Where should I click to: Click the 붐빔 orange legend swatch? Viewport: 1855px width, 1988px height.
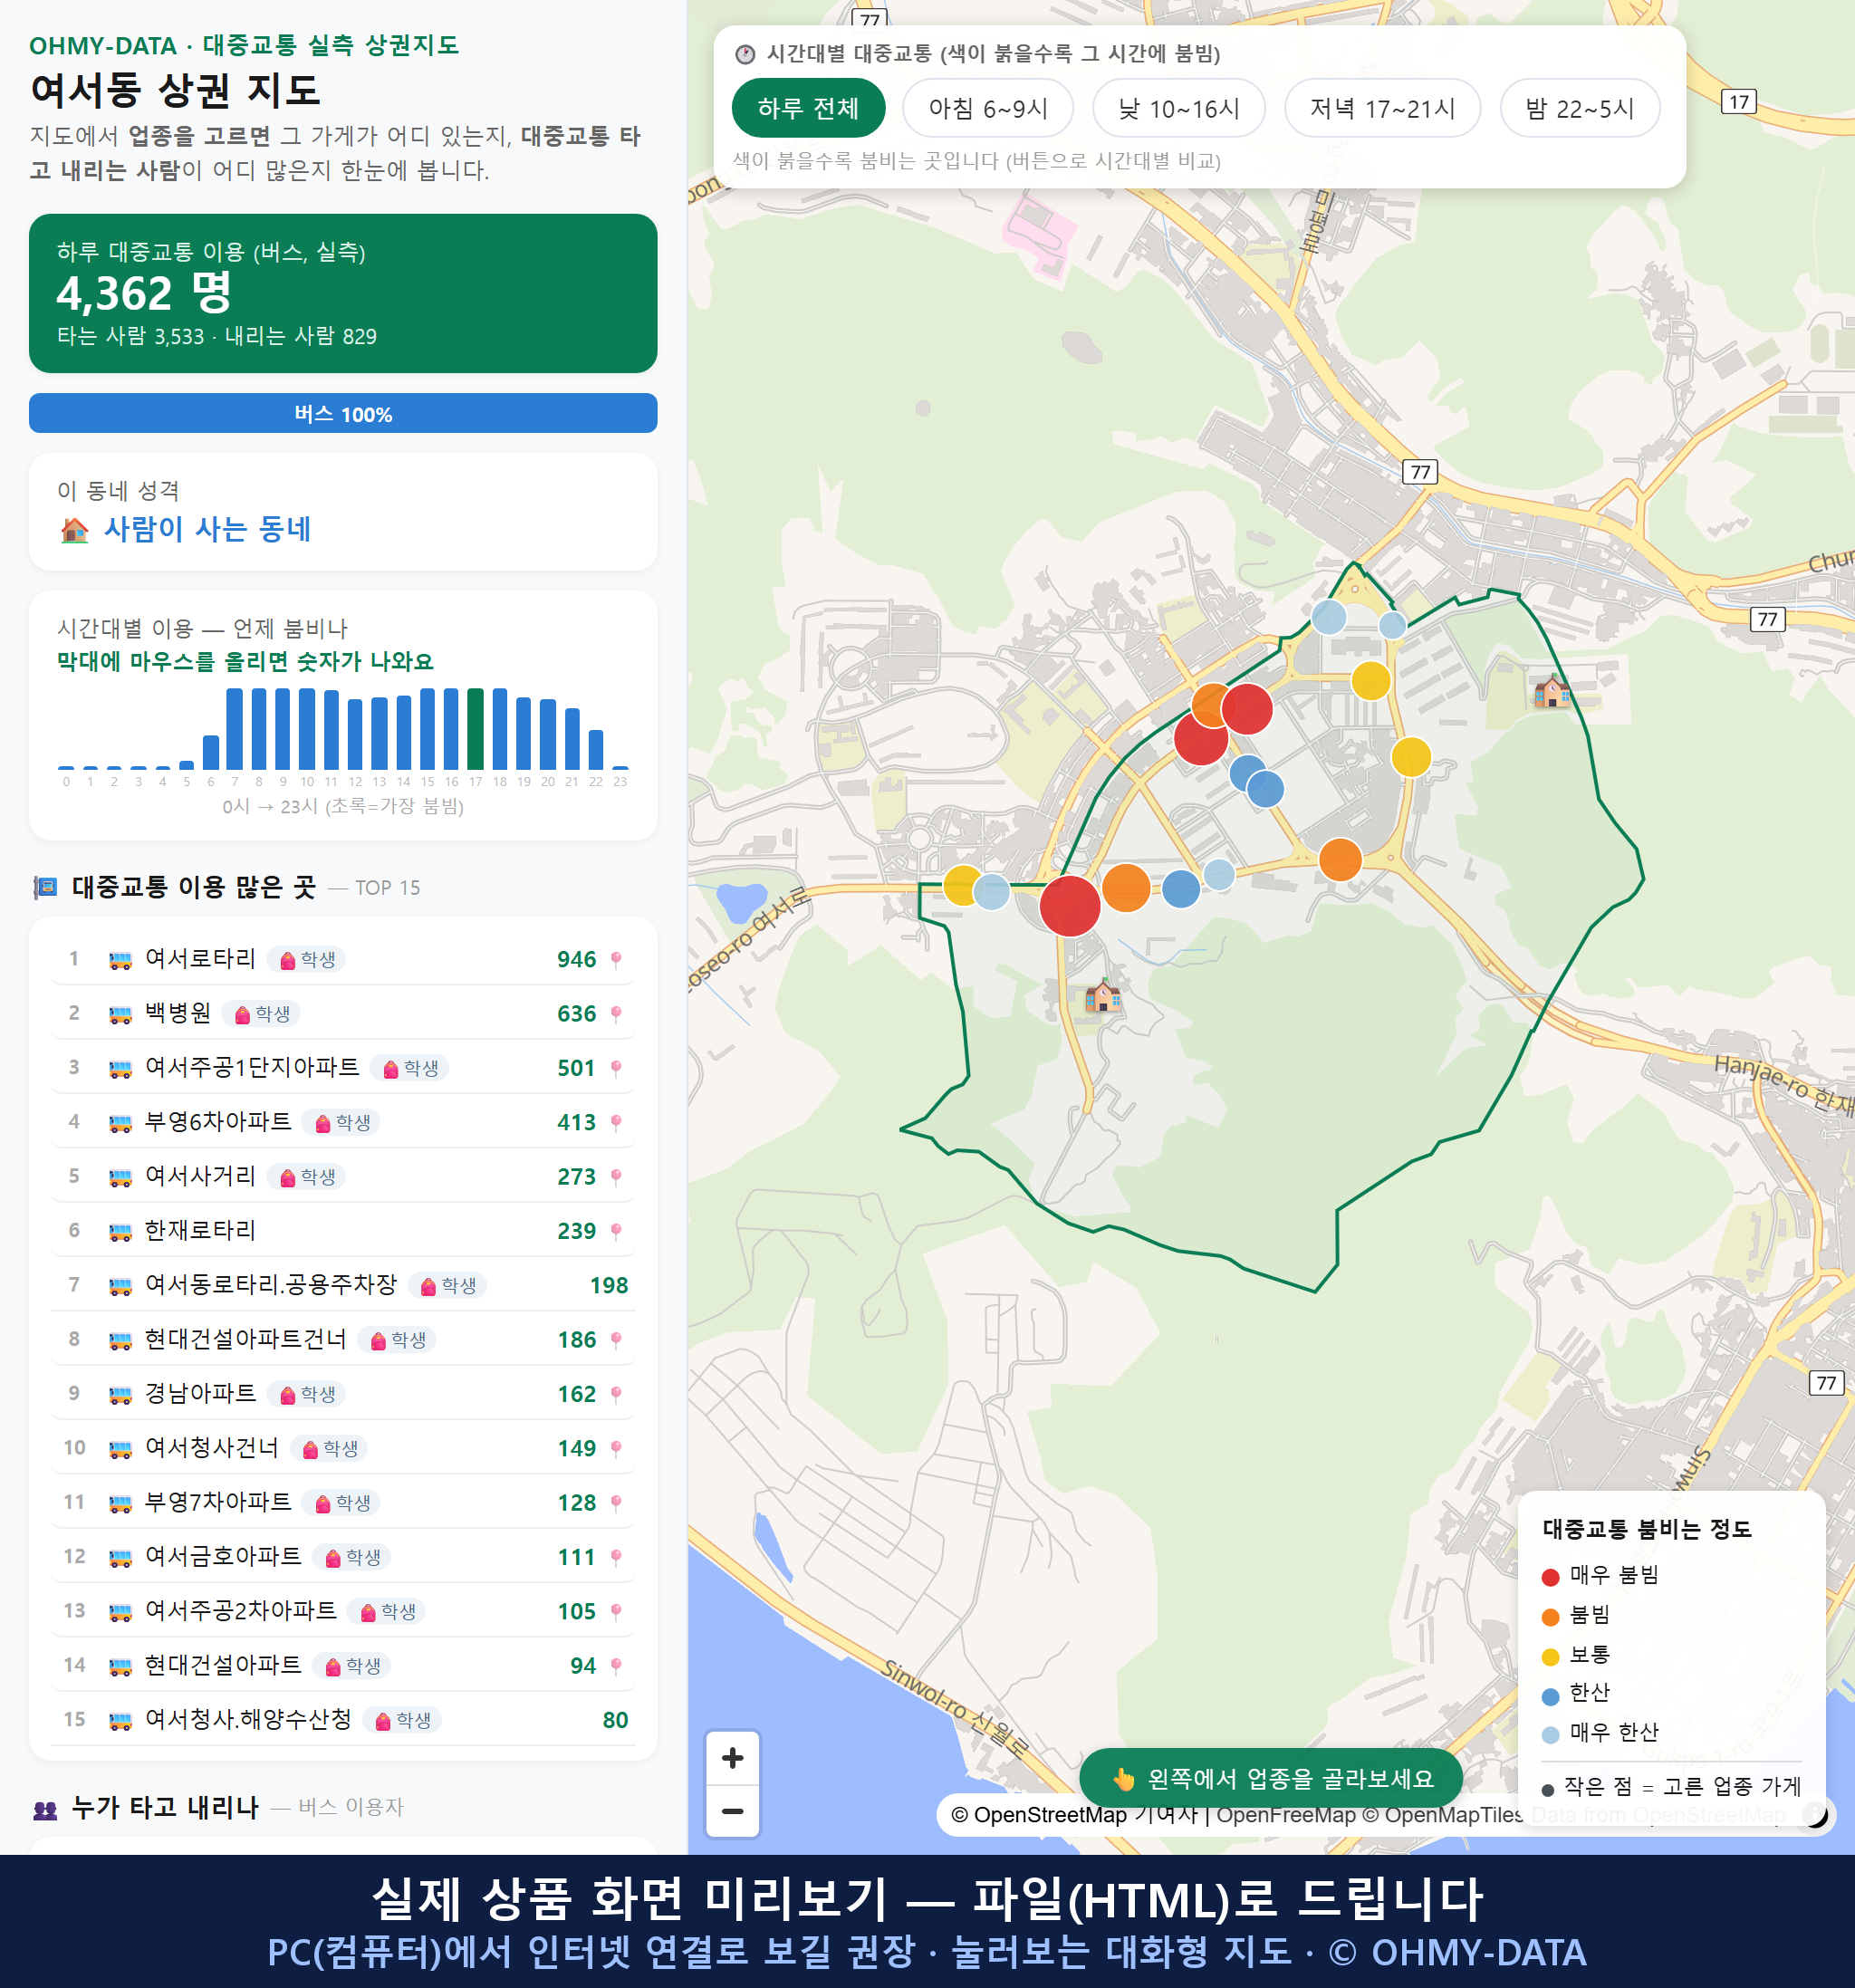1551,1617
